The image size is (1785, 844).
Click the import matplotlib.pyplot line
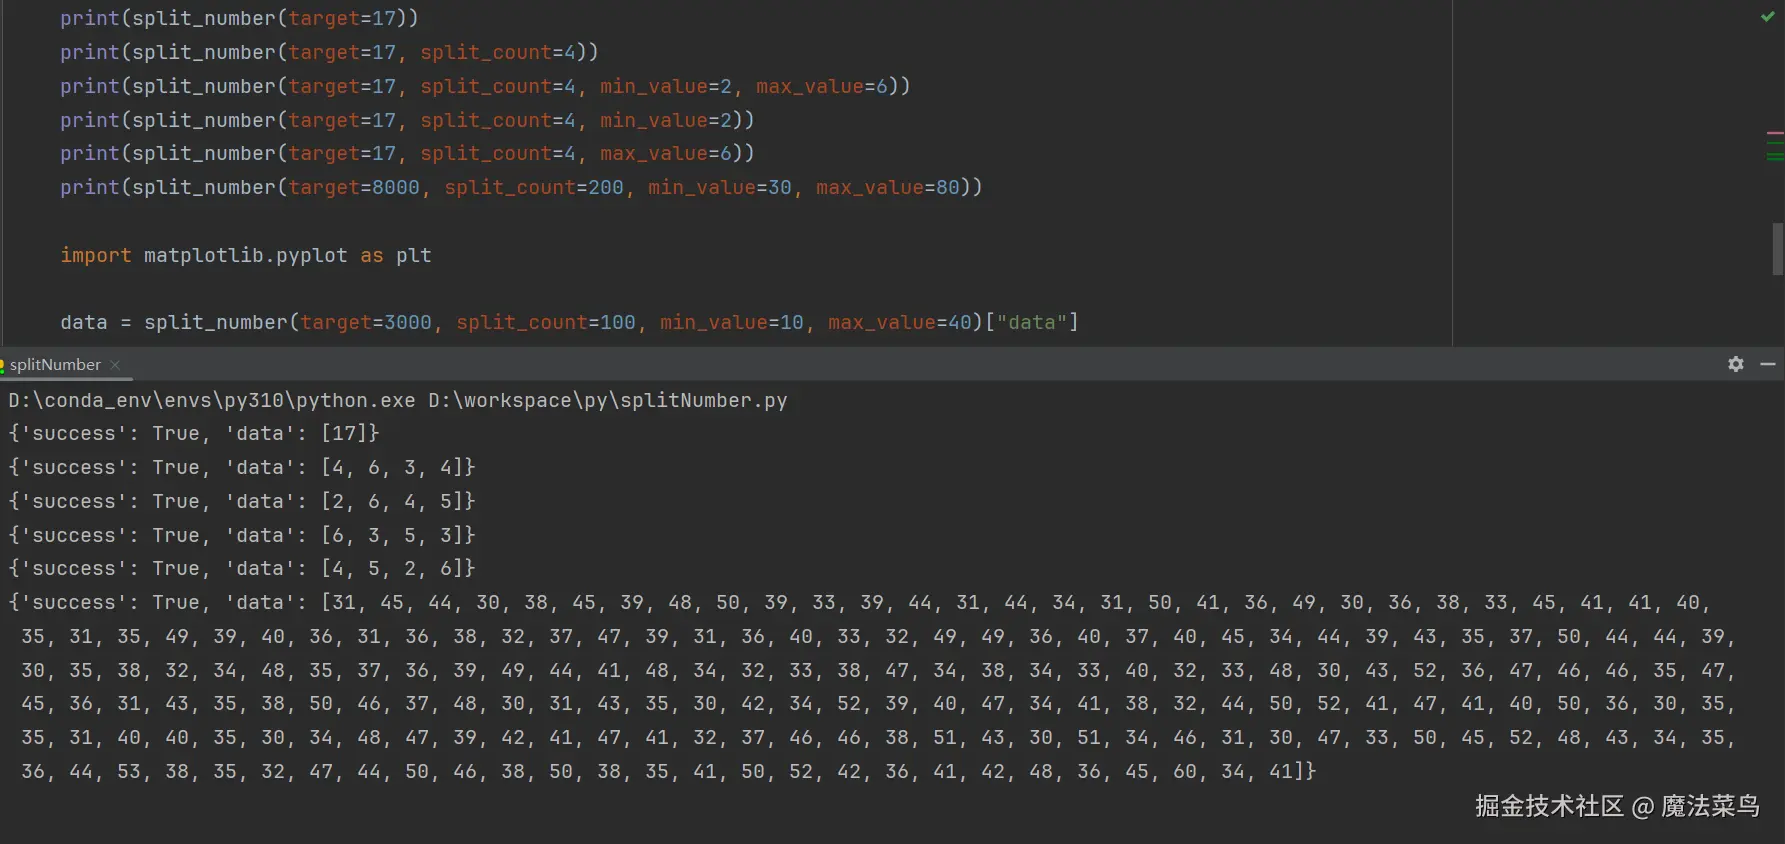246,255
